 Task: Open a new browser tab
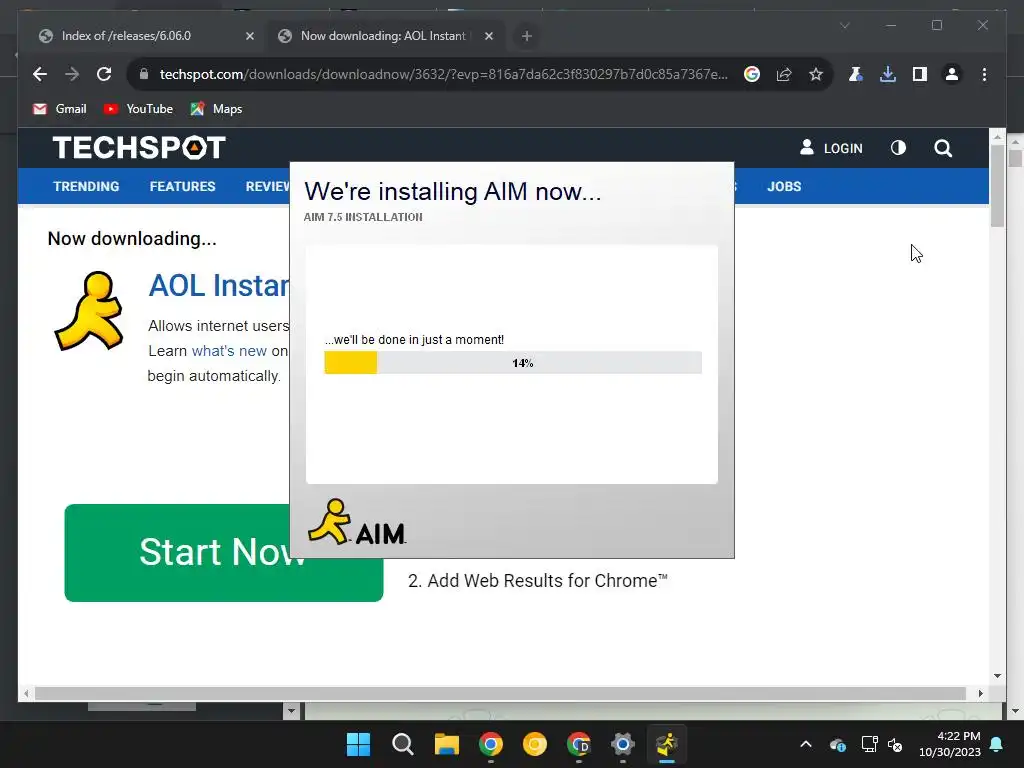coord(527,37)
